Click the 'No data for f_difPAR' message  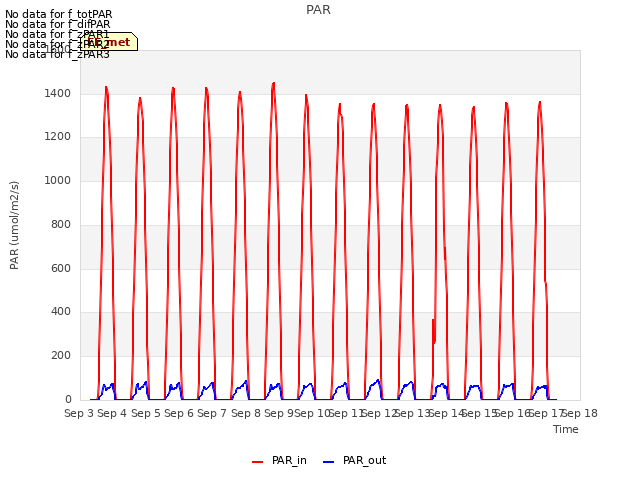pos(58,24)
